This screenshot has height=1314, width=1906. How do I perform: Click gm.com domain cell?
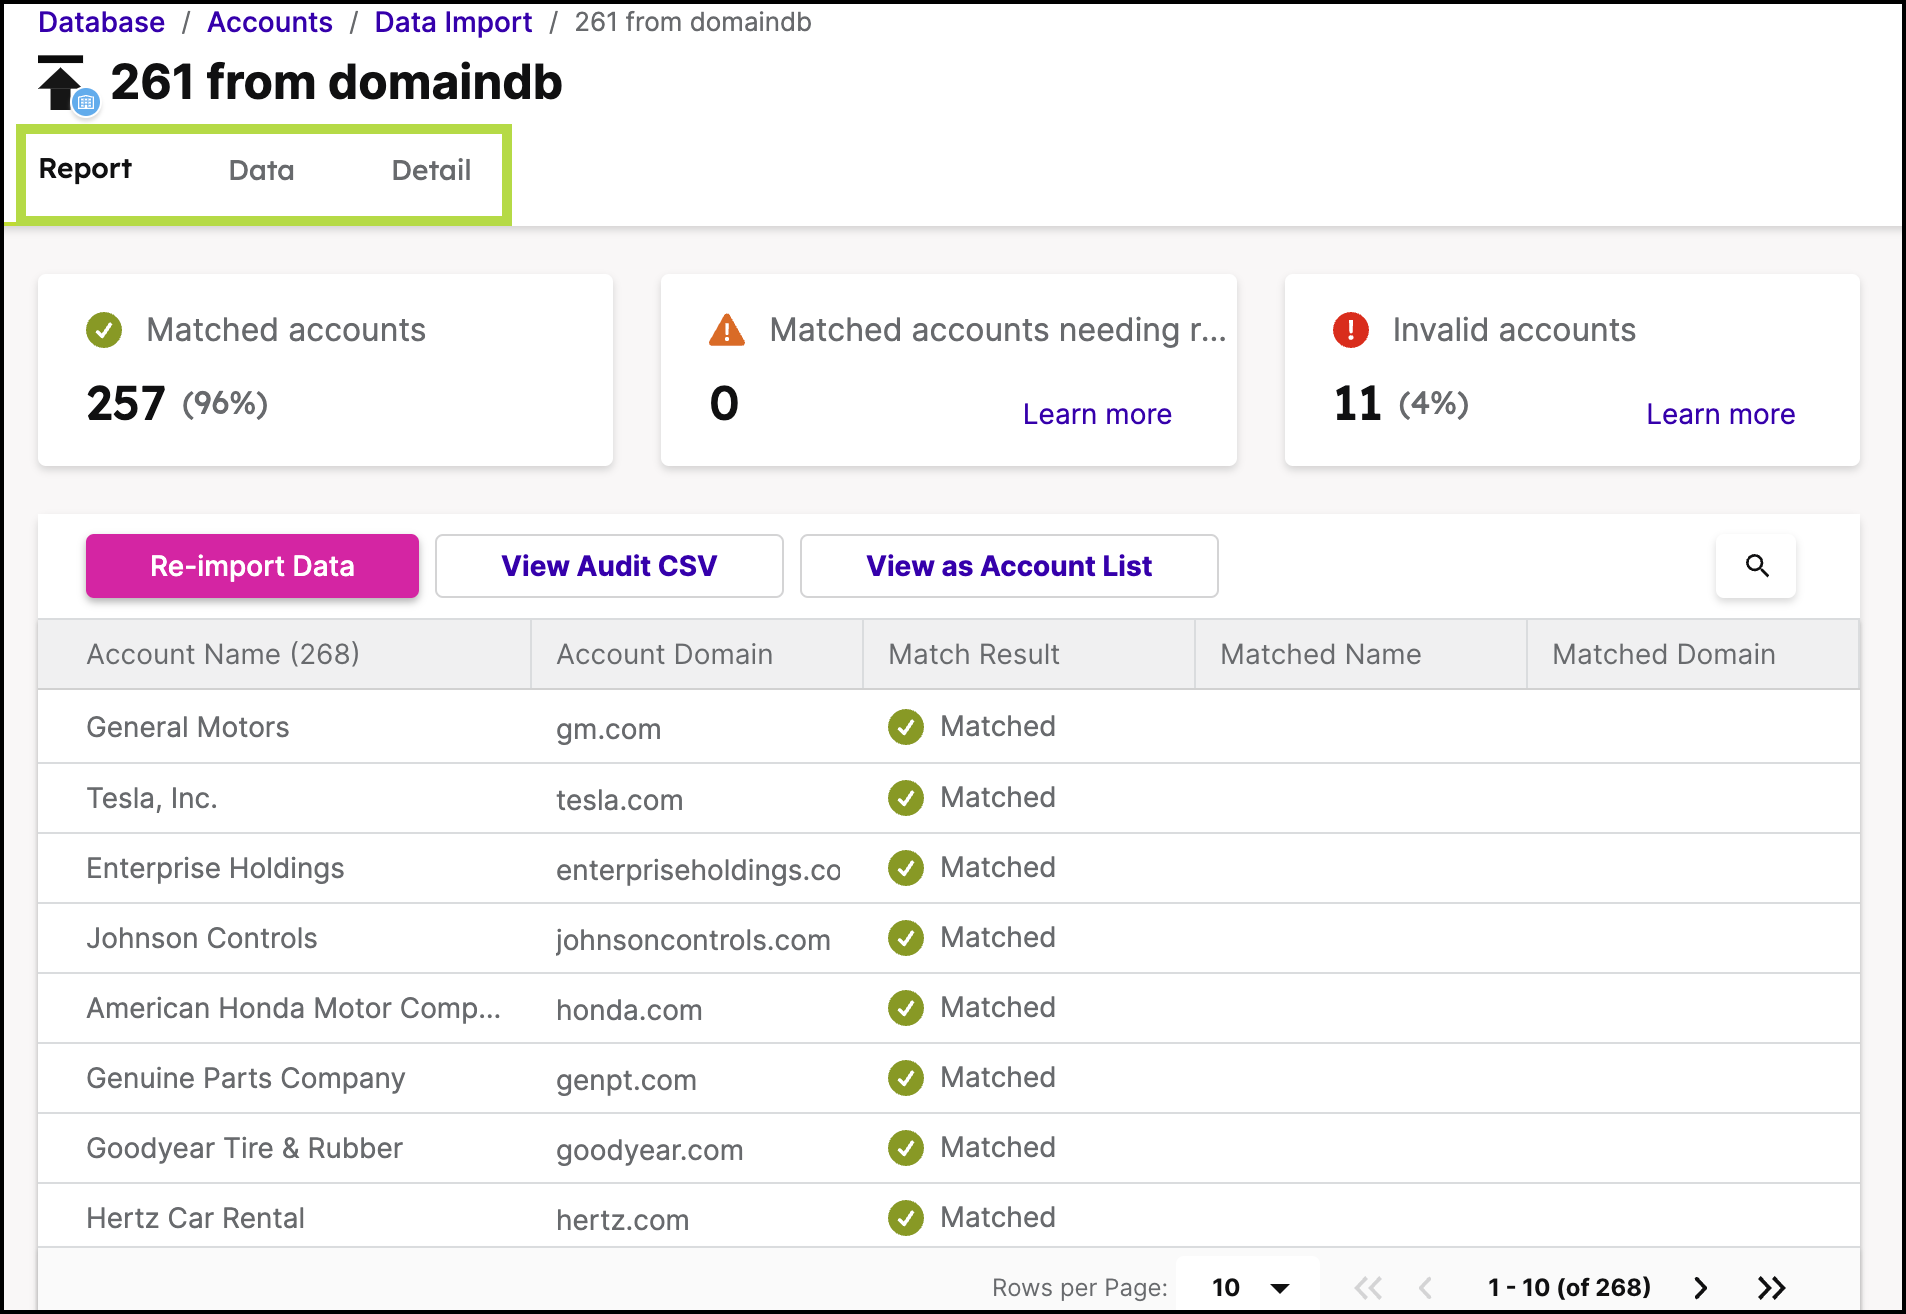[x=609, y=729]
